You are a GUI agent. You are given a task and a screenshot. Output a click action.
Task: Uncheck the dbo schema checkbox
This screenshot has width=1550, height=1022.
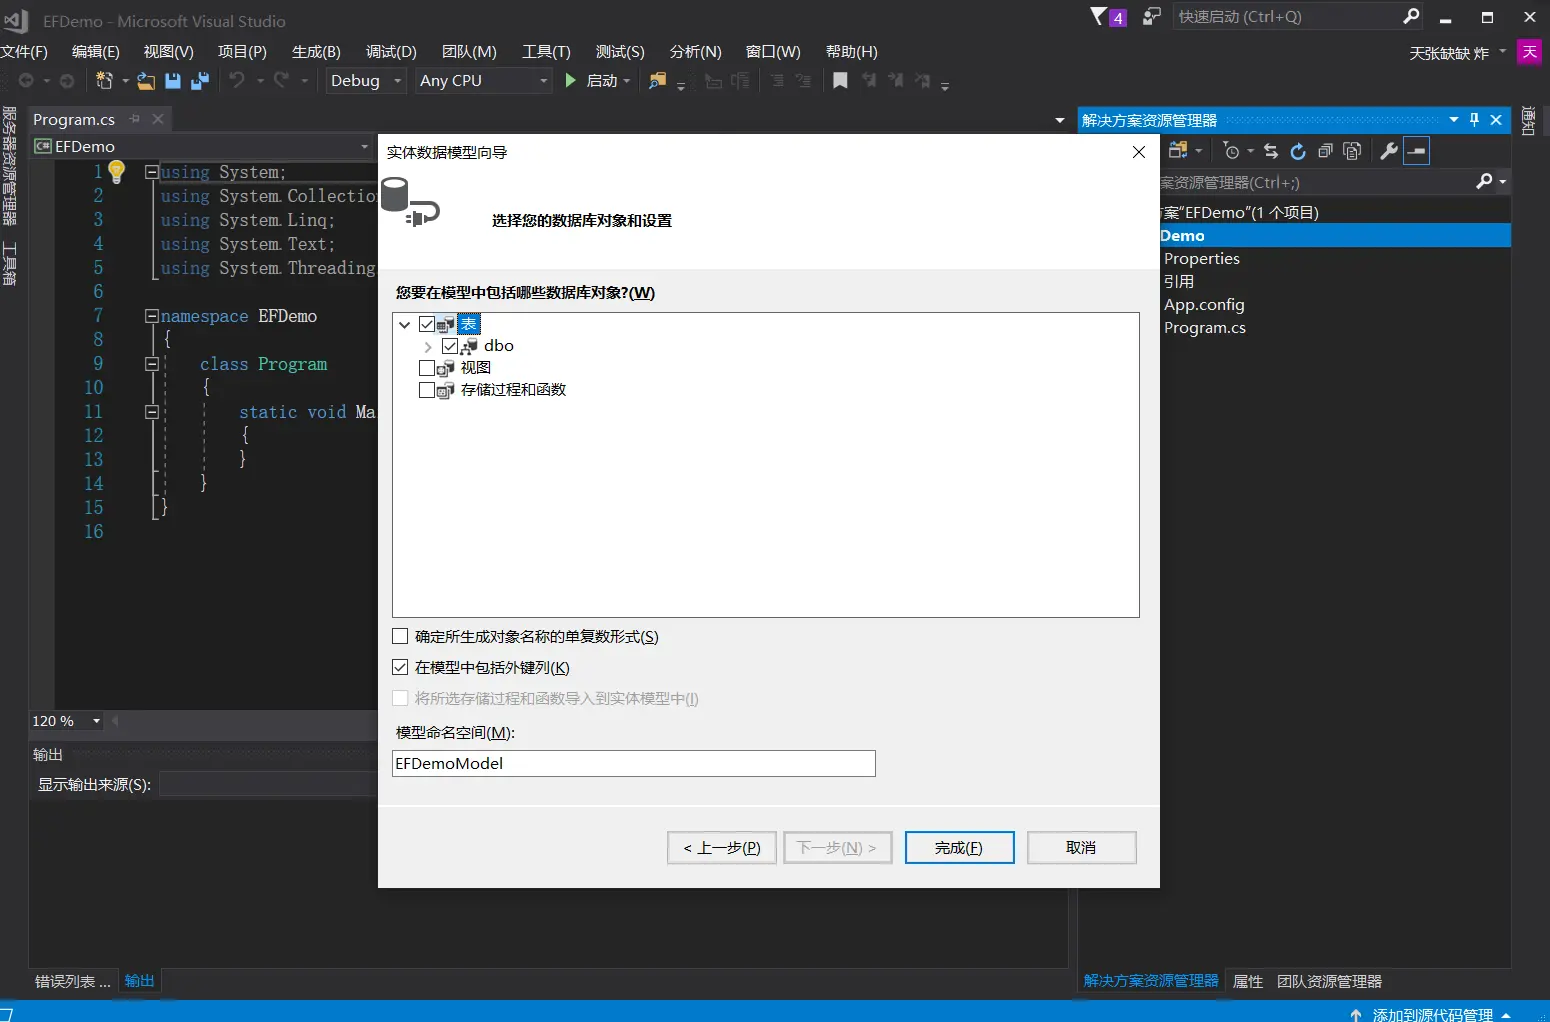click(450, 346)
